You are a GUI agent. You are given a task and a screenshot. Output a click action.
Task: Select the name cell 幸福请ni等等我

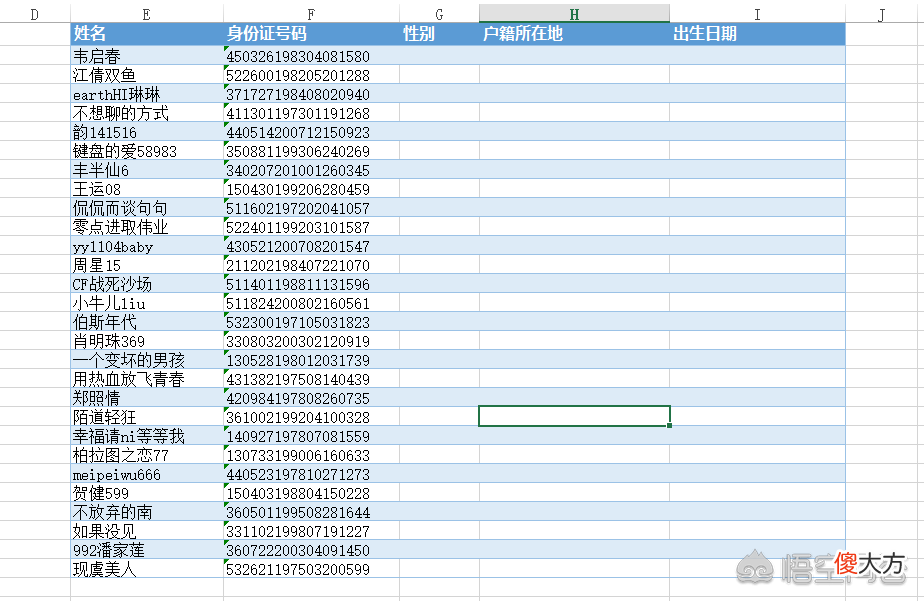147,436
